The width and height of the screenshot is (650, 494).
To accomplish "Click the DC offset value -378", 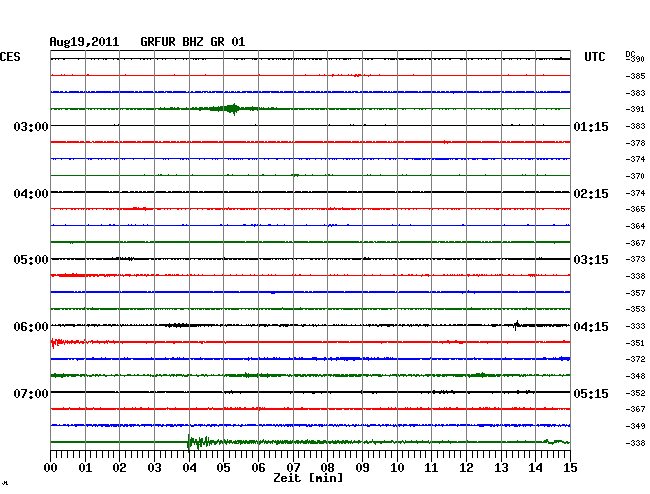I will point(635,143).
